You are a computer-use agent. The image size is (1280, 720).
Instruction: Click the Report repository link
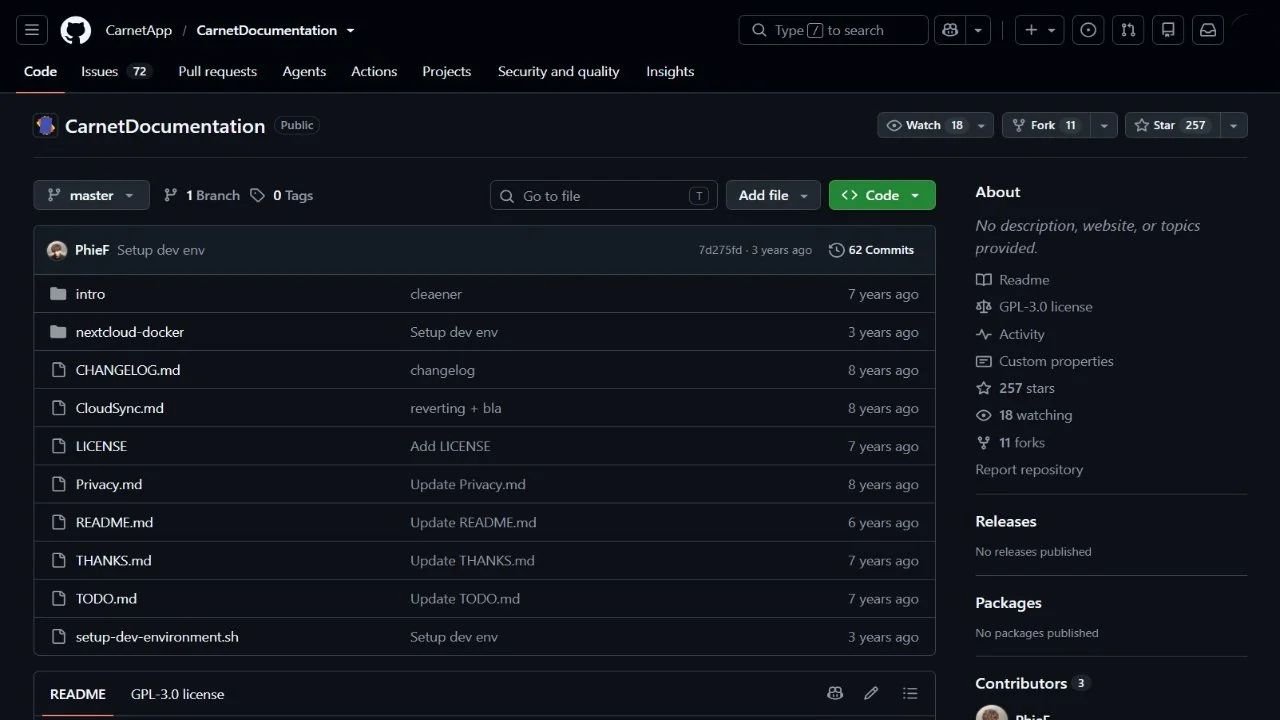pos(1029,469)
